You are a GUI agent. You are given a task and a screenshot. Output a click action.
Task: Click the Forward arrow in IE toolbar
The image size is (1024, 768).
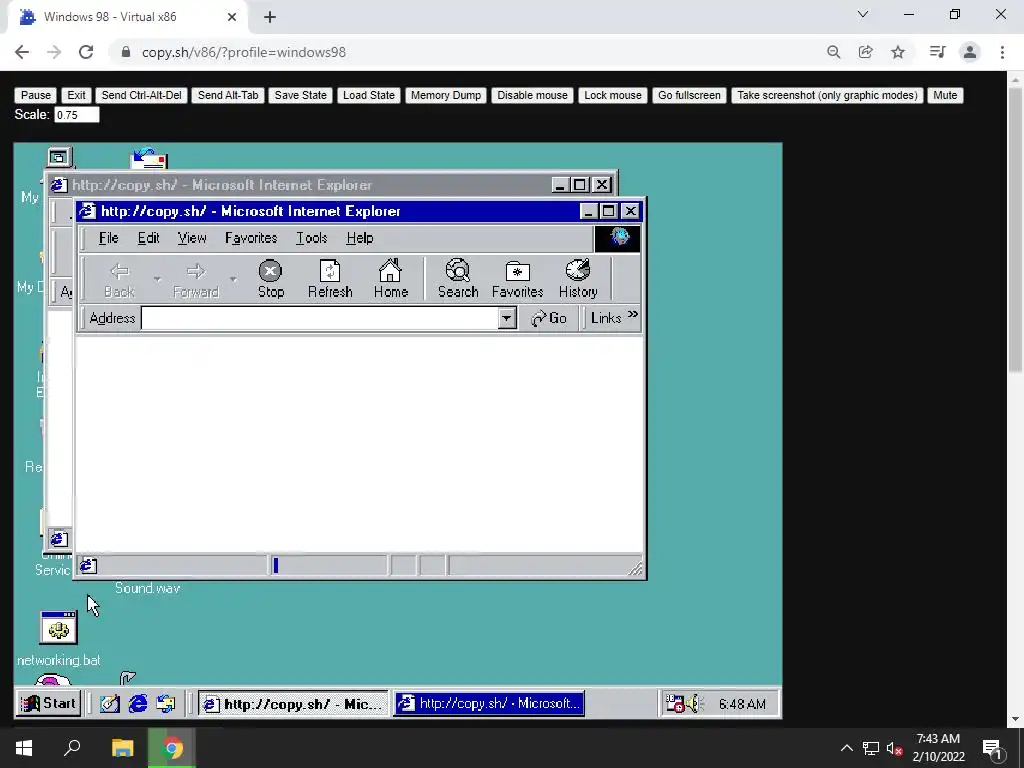point(195,279)
